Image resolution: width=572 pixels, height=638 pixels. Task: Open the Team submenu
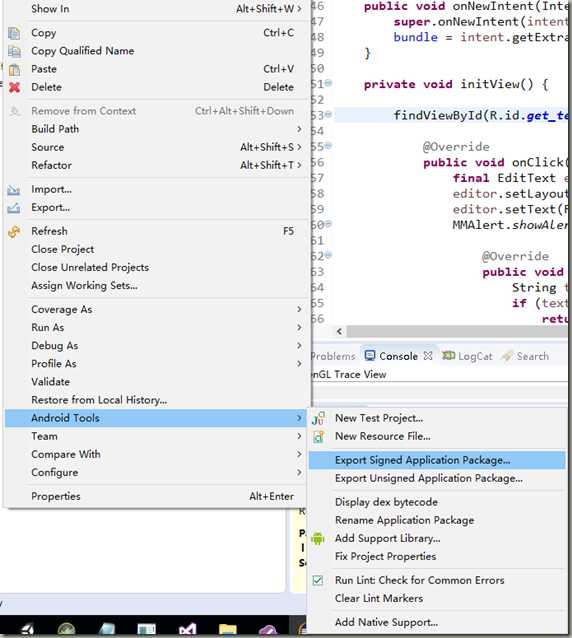[155, 436]
